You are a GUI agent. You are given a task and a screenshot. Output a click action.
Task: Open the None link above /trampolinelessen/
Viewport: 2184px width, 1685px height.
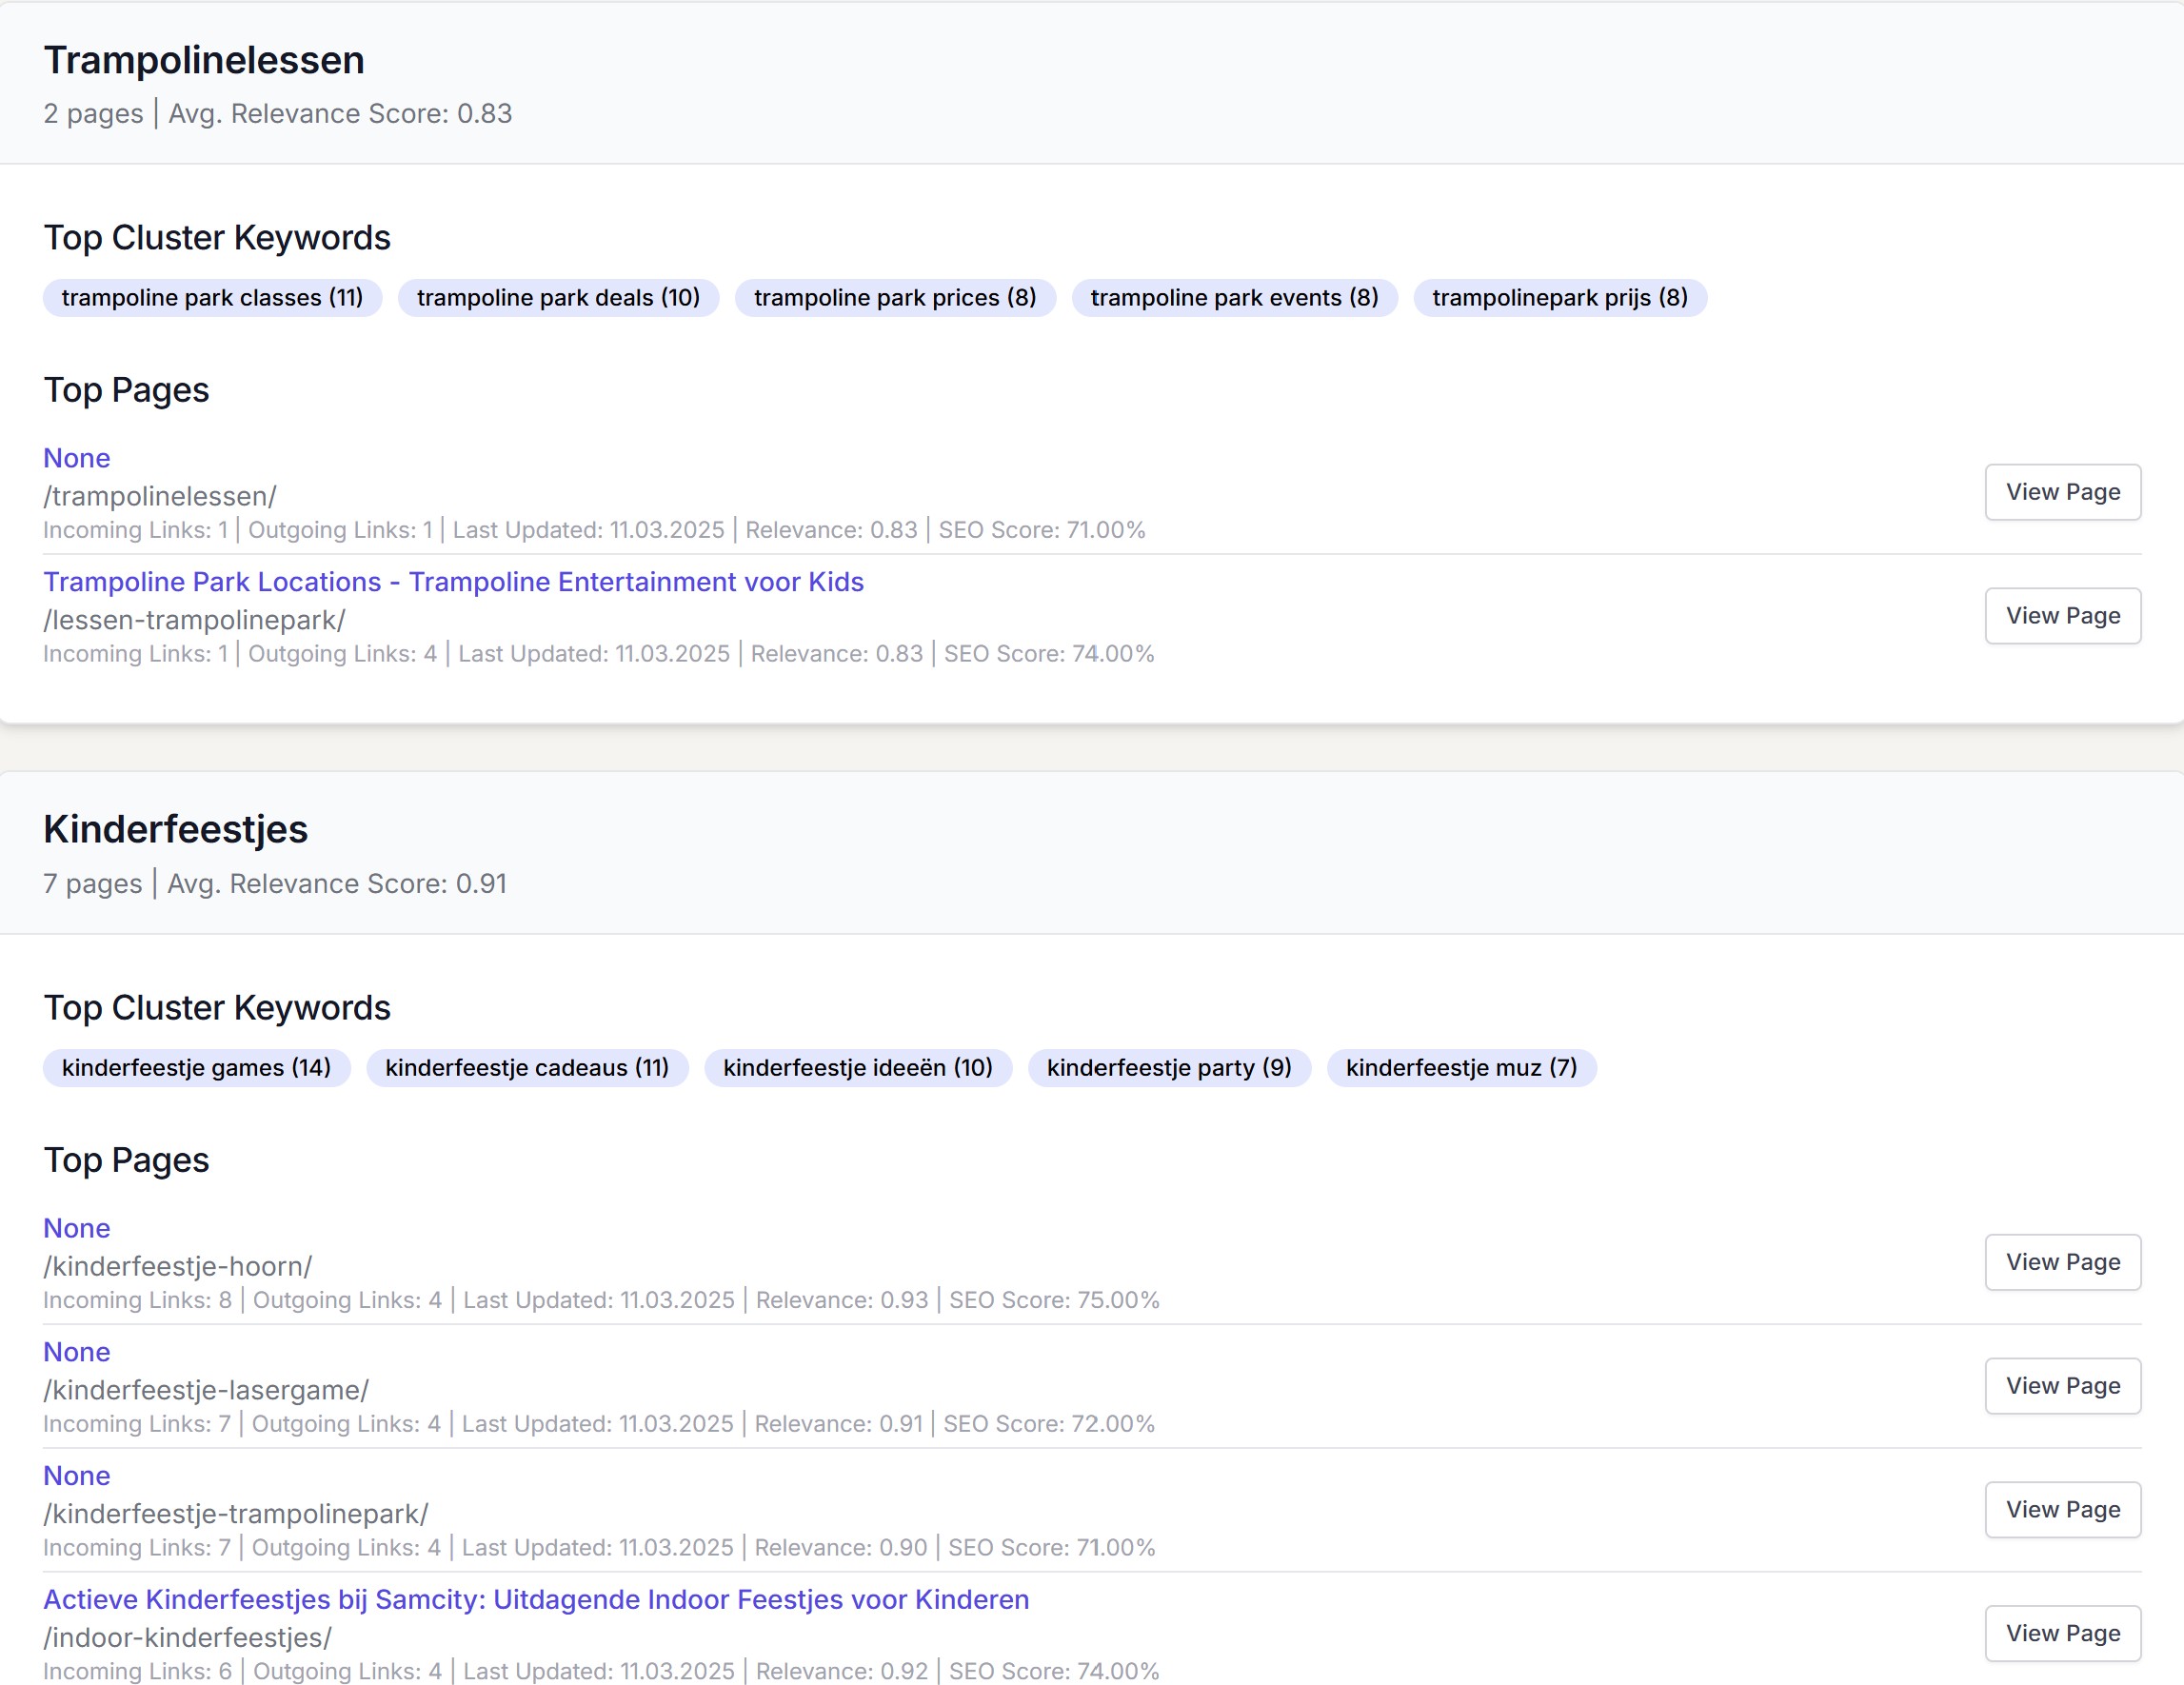click(x=76, y=458)
